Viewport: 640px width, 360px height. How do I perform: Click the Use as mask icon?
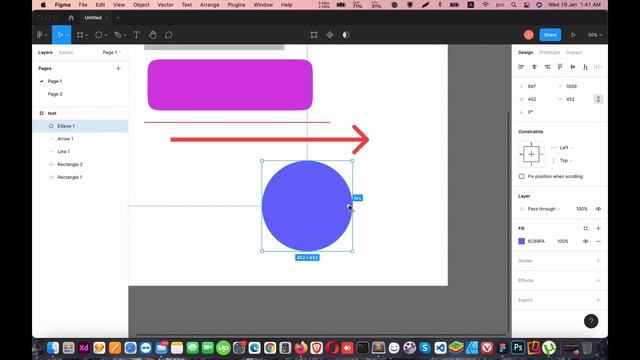tap(346, 35)
